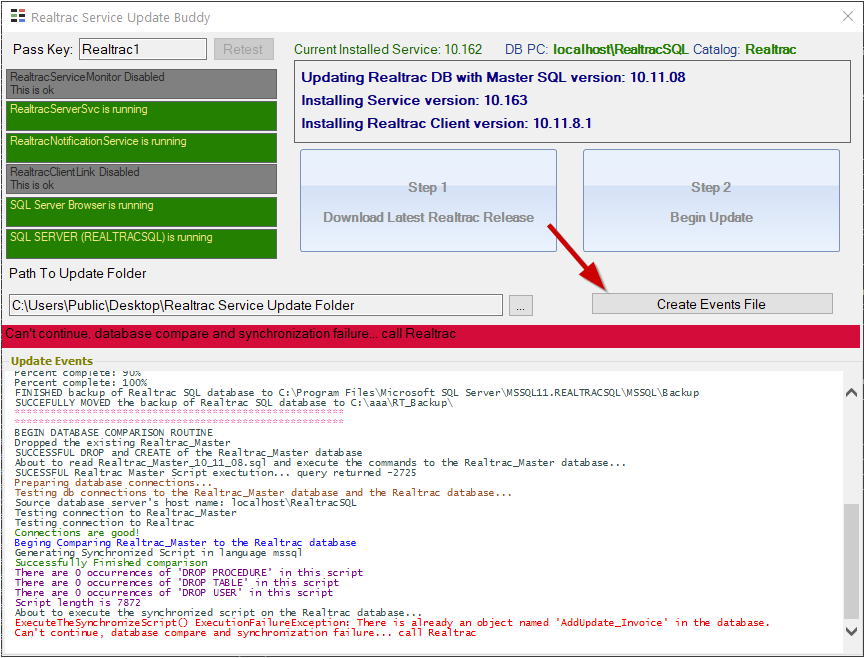Click 'Generating Synchronized Script in language mssql' line
865x658 pixels.
[158, 553]
